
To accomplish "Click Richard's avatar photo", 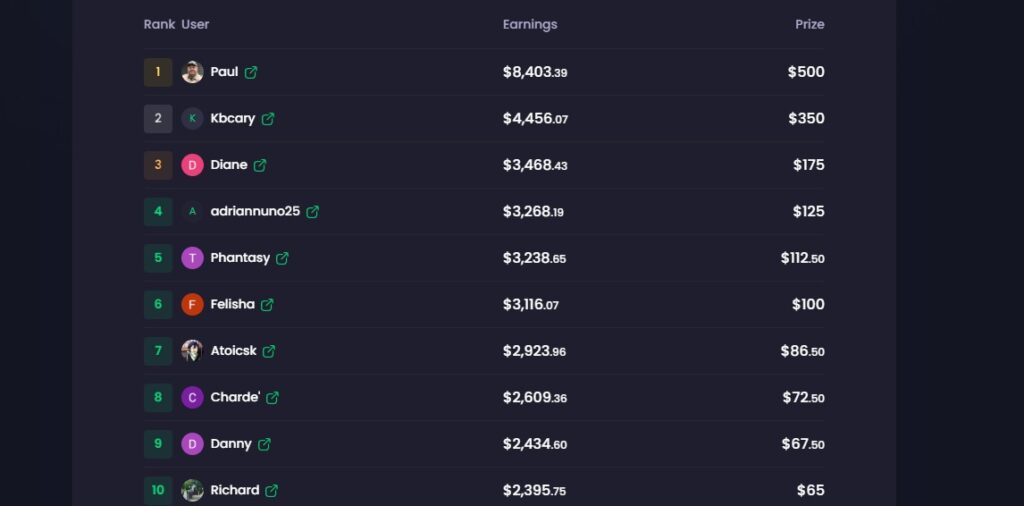I will pyautogui.click(x=192, y=490).
